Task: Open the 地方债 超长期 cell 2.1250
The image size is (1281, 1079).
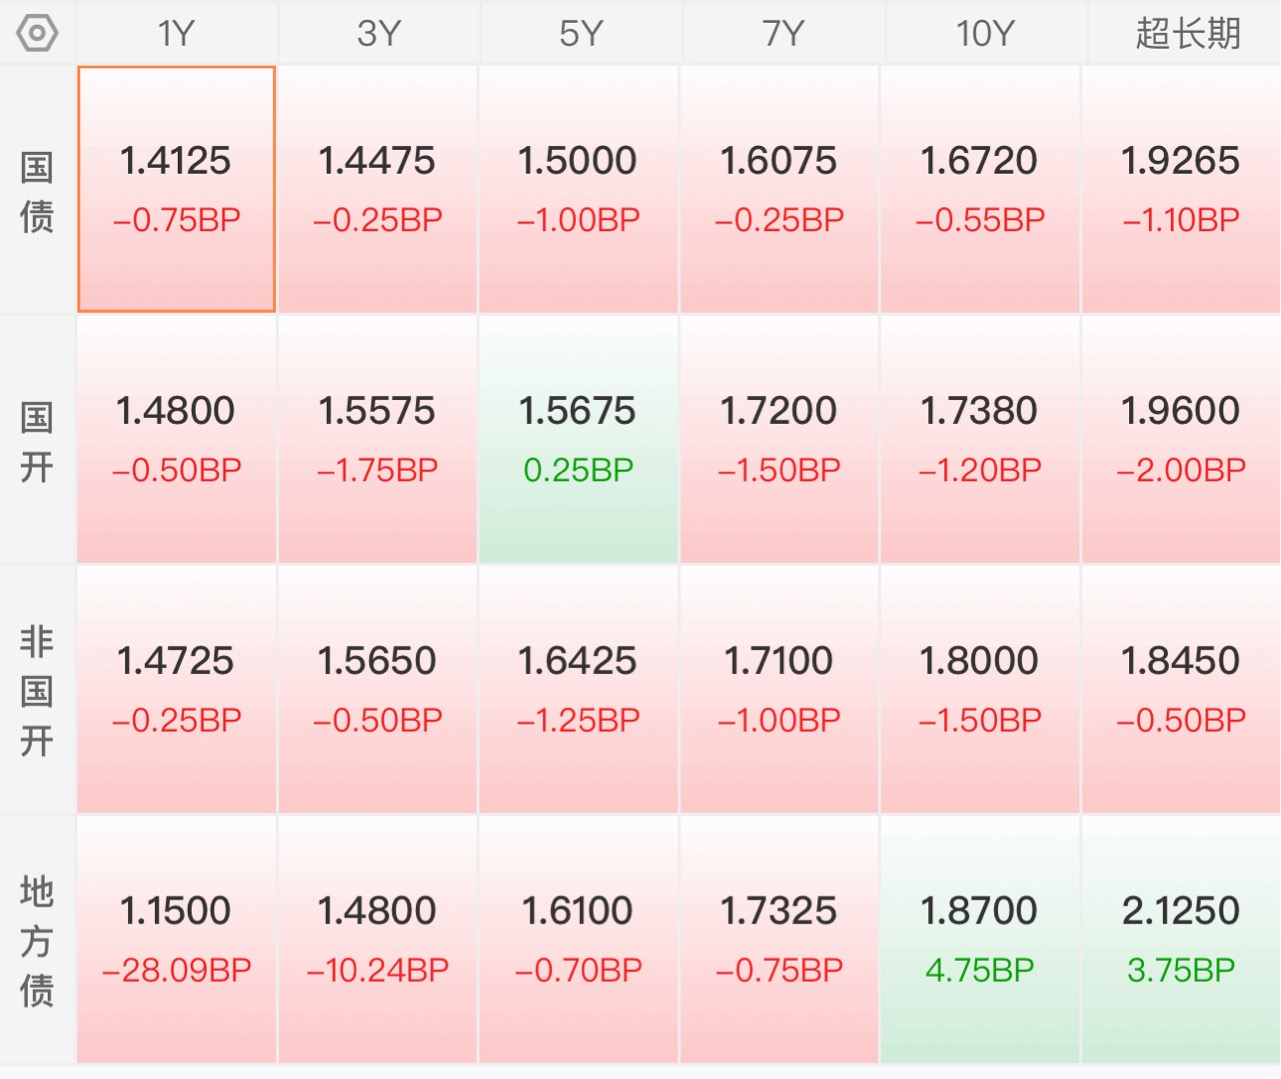Action: [x=1181, y=940]
